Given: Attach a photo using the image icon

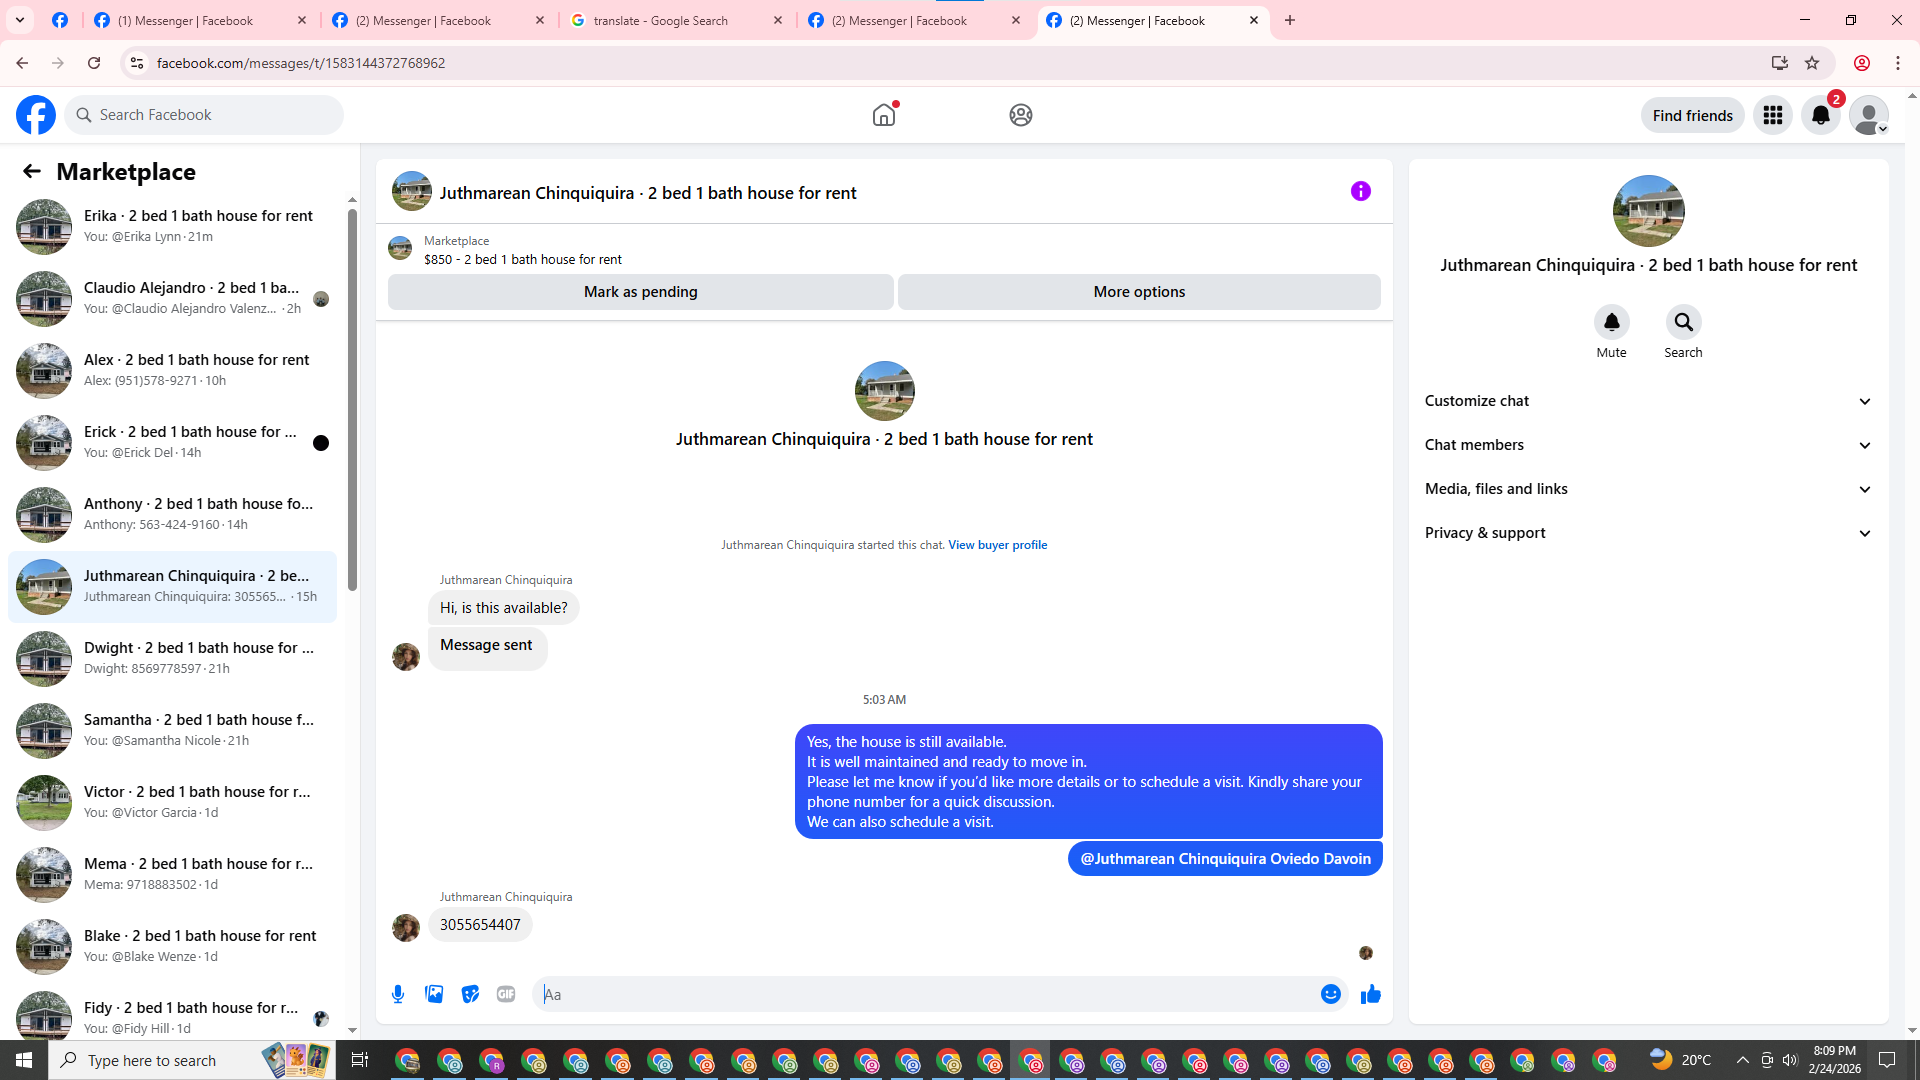Looking at the screenshot, I should 434,994.
